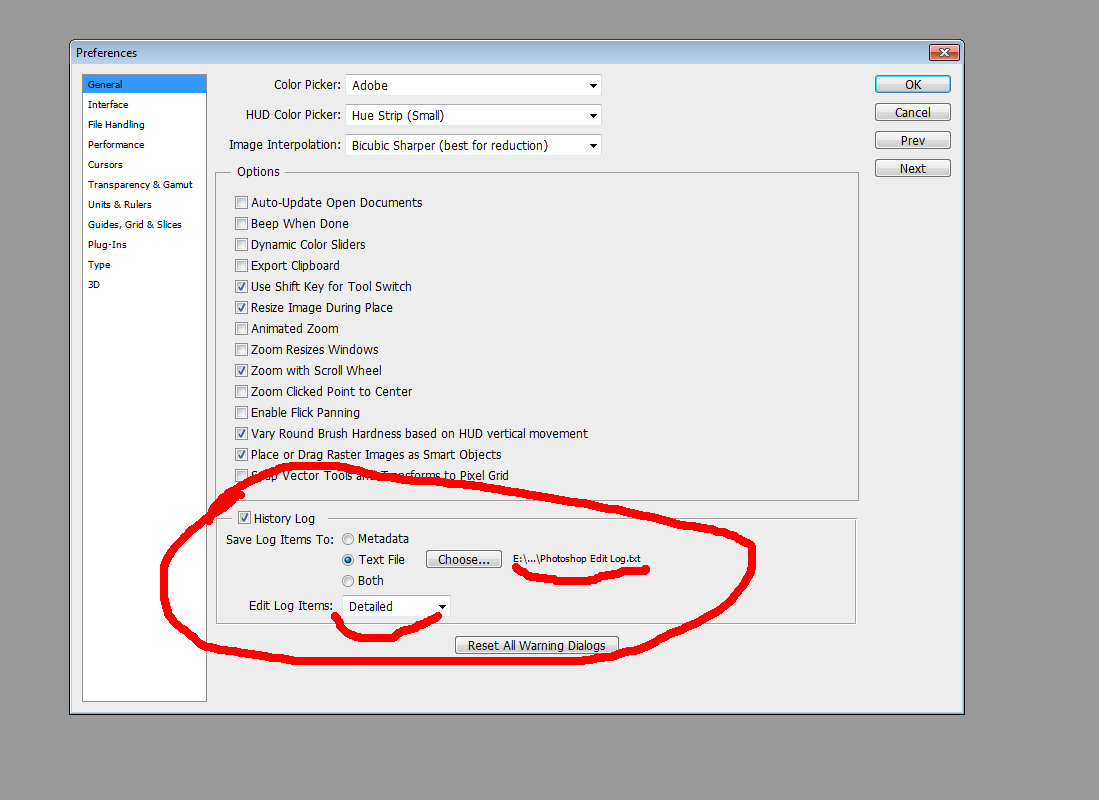Disable Use Shift Key for Tool Switch
Viewport: 1099px width, 800px height.
tap(241, 286)
